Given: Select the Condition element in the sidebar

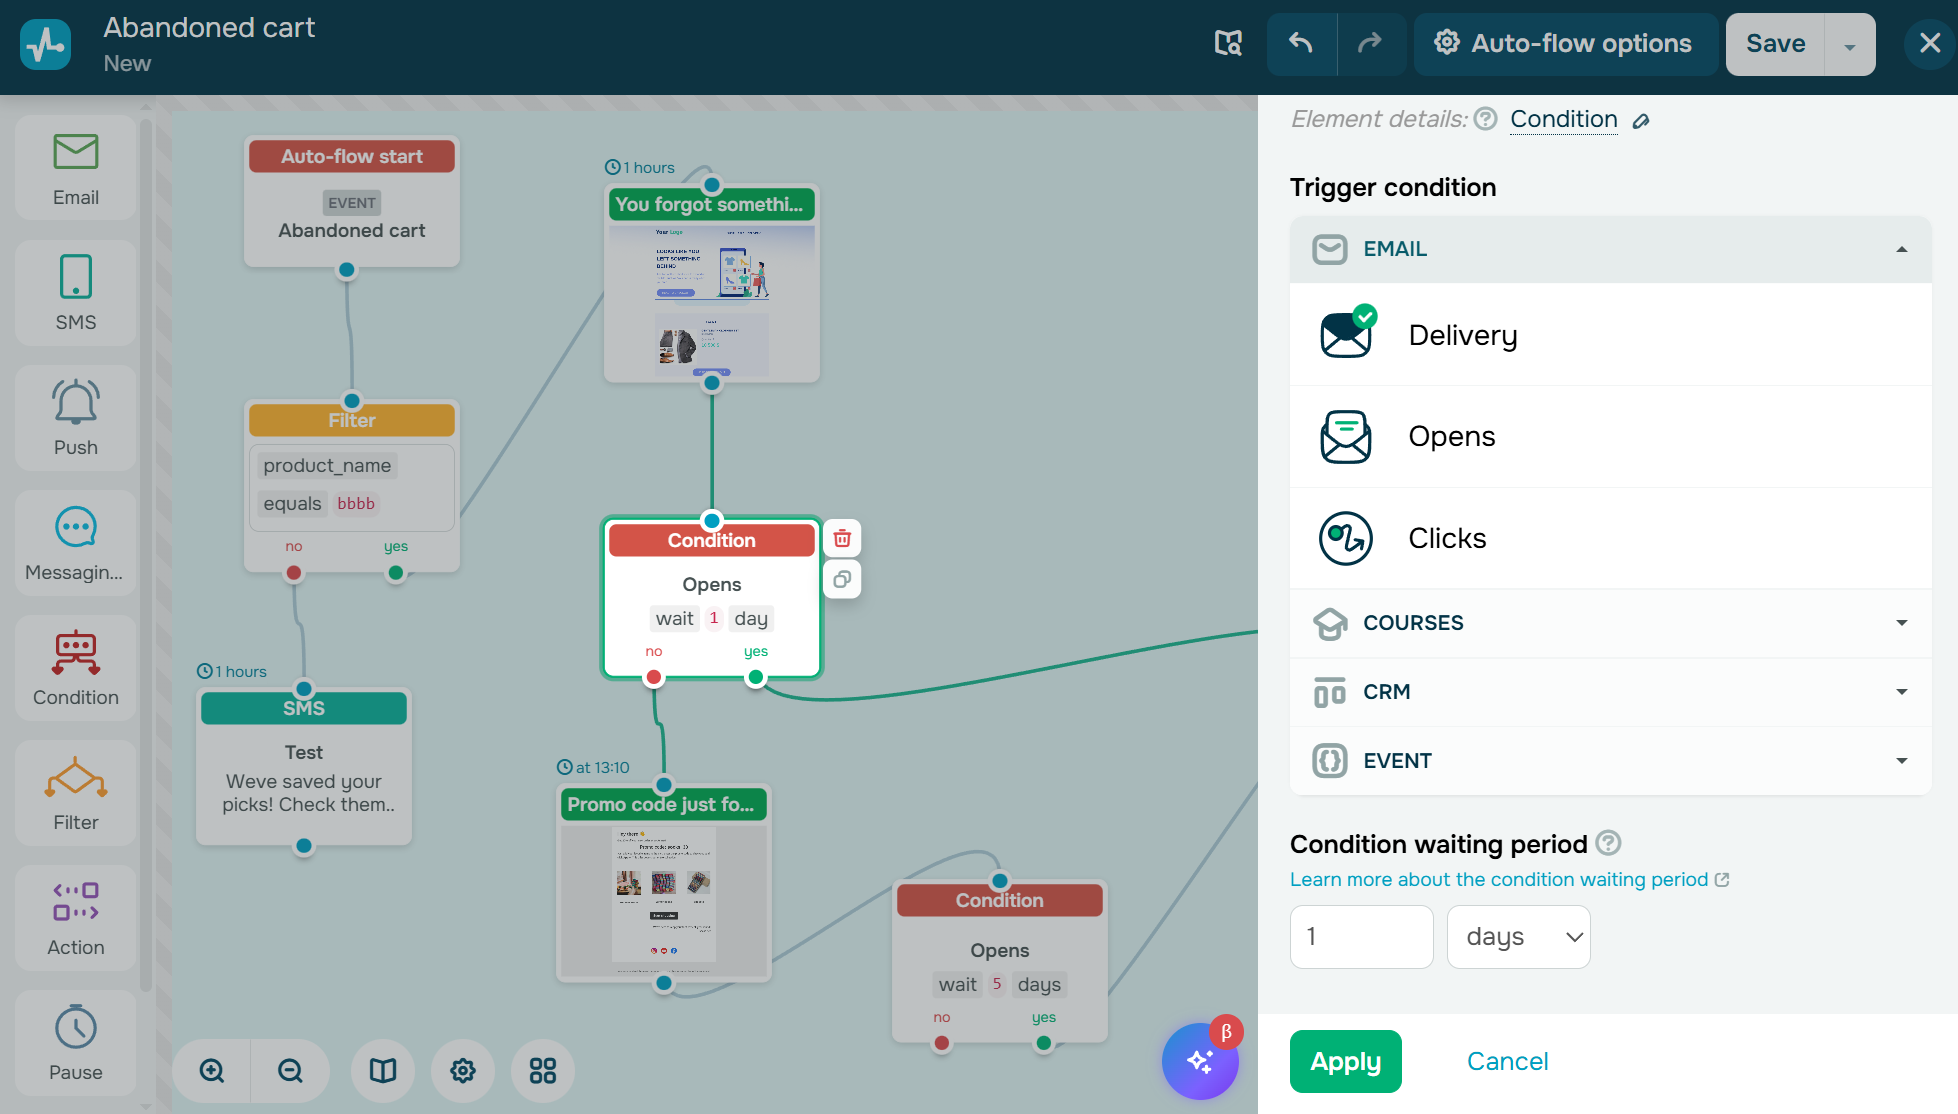Looking at the screenshot, I should point(74,668).
